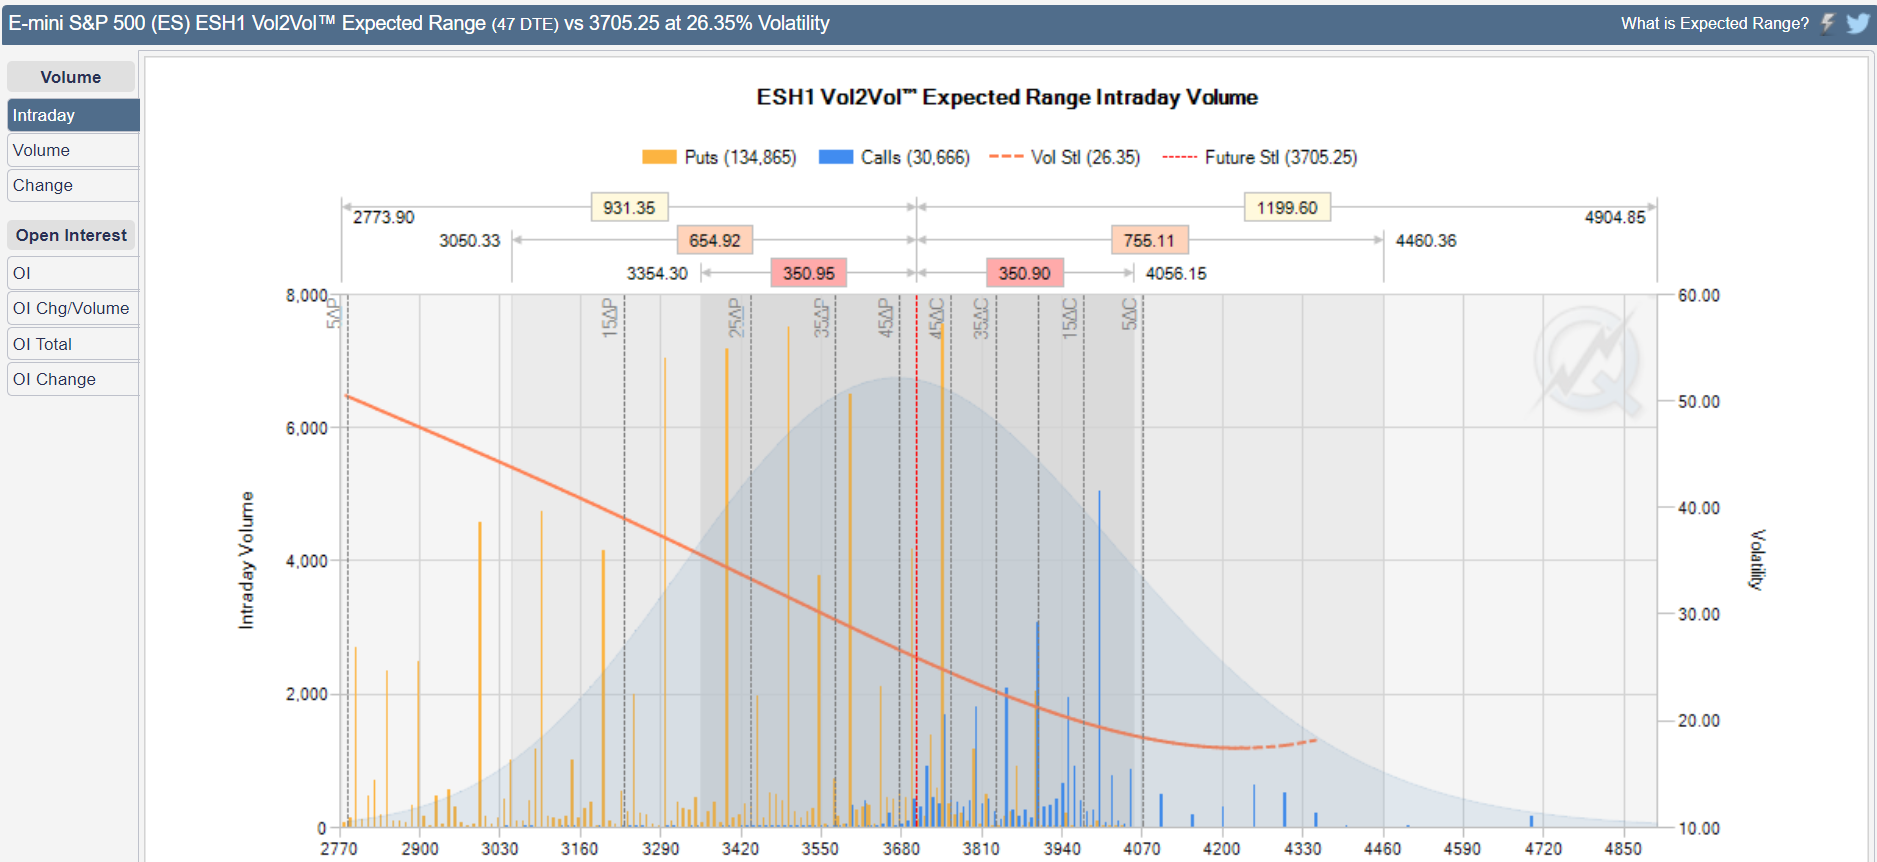Open the OI sidebar option

(x=73, y=273)
